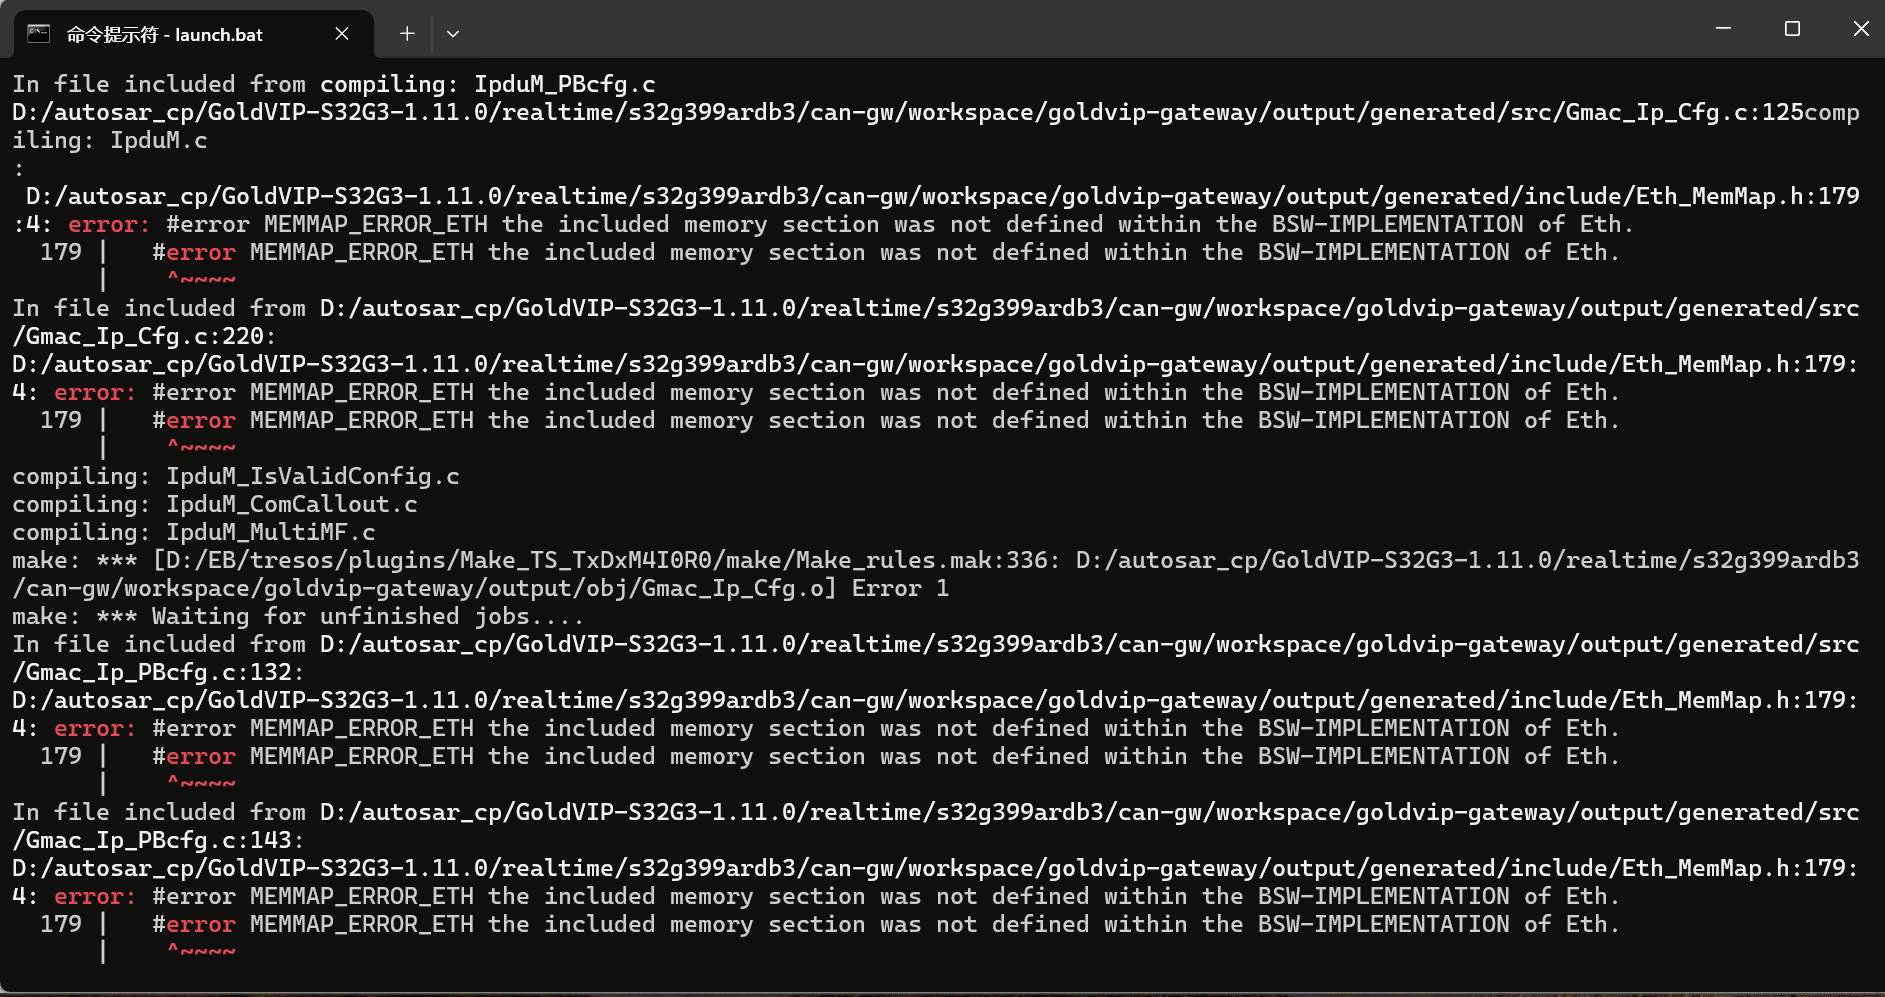Click the "iling: IpduM.c" output line
The width and height of the screenshot is (1885, 997).
pos(110,141)
